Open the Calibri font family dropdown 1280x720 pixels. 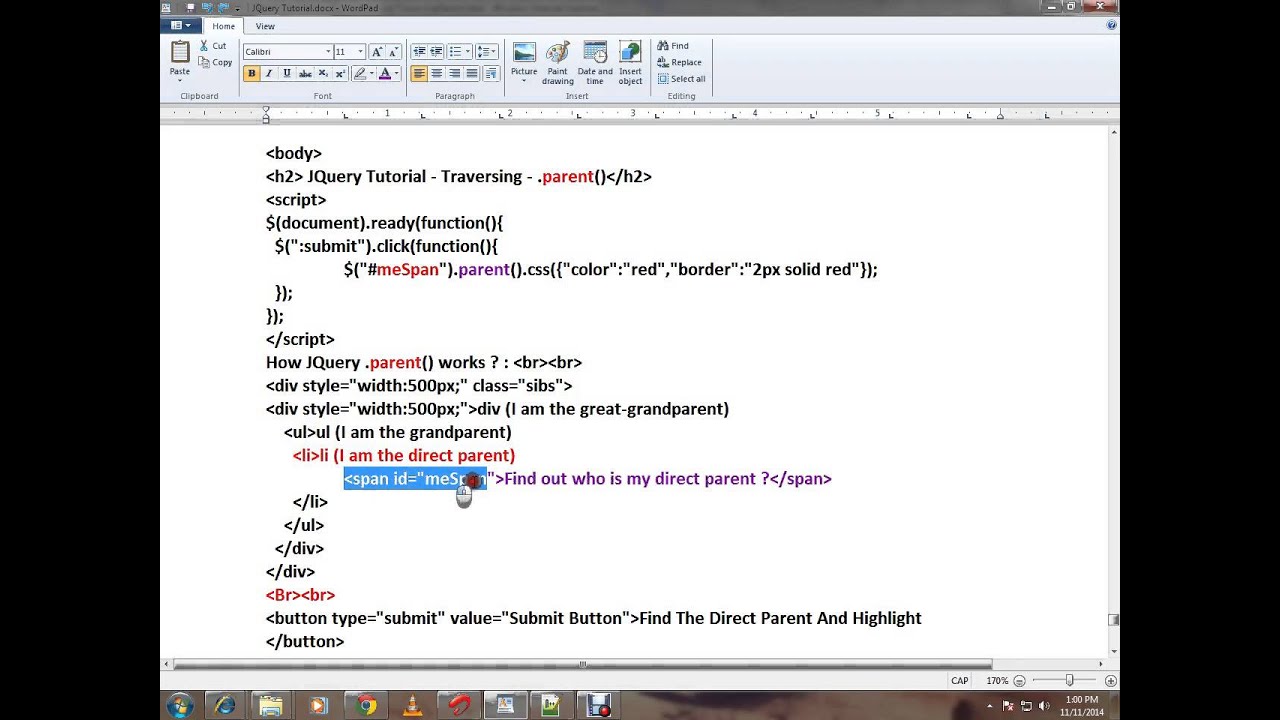click(x=328, y=52)
